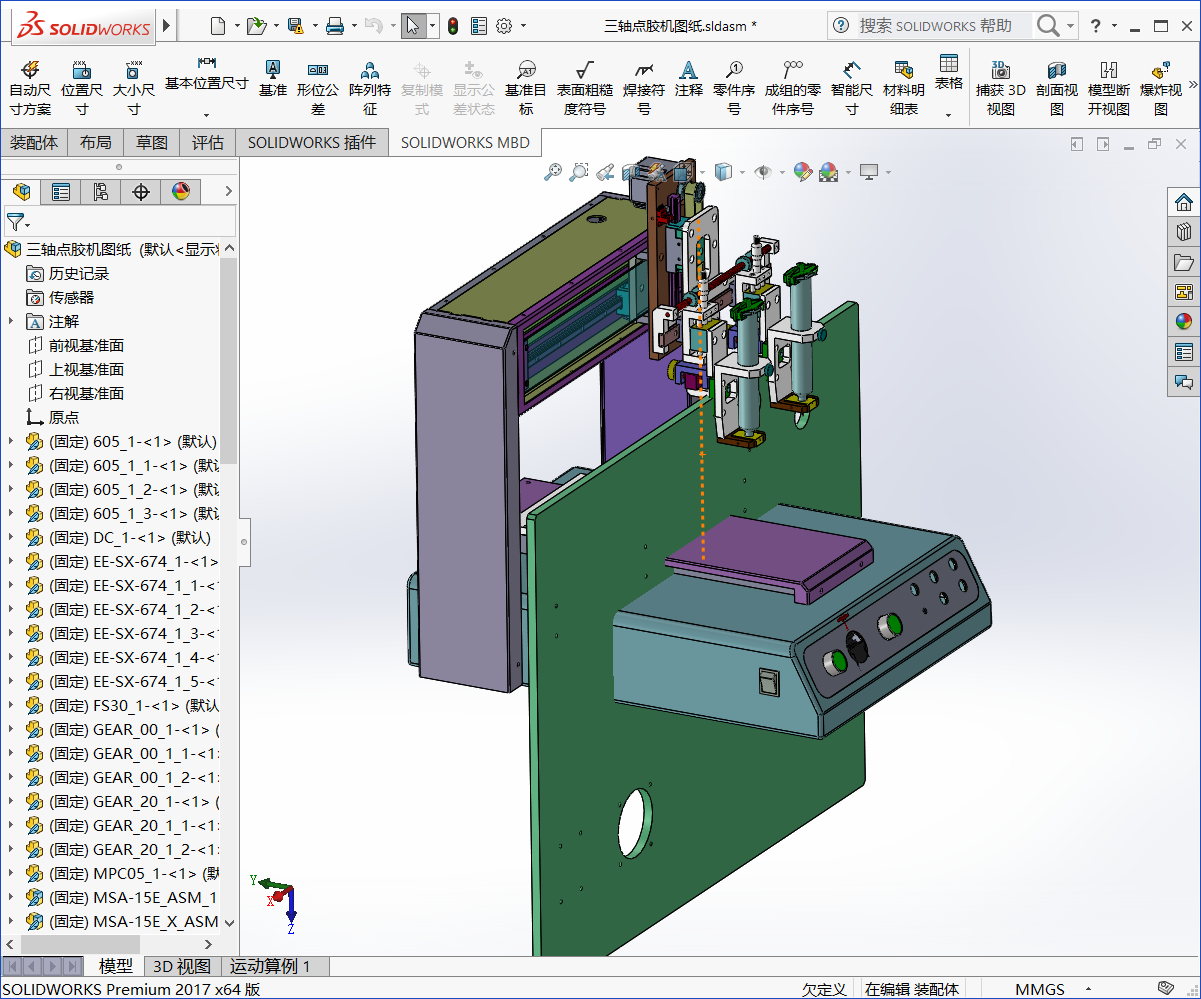This screenshot has width=1201, height=999.
Task: Insert a Bill of Materials (材料明细表)
Action: coord(904,87)
